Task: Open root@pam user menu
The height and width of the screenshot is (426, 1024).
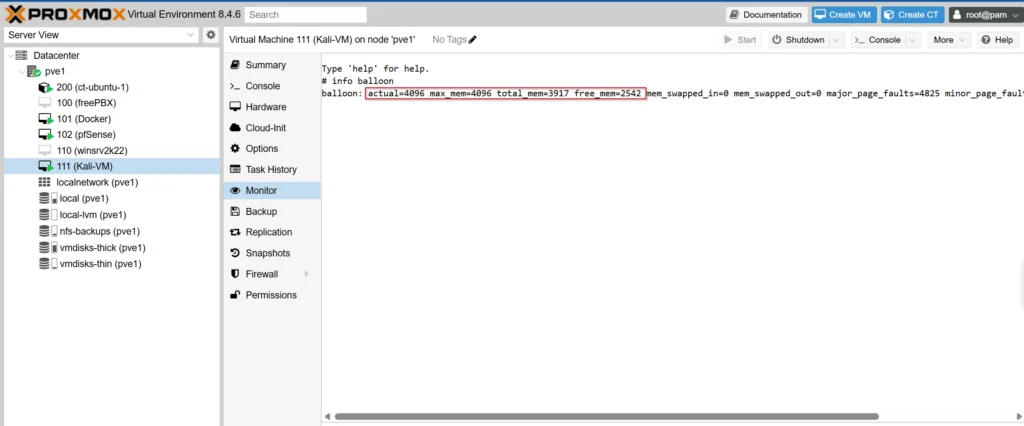Action: coord(984,14)
